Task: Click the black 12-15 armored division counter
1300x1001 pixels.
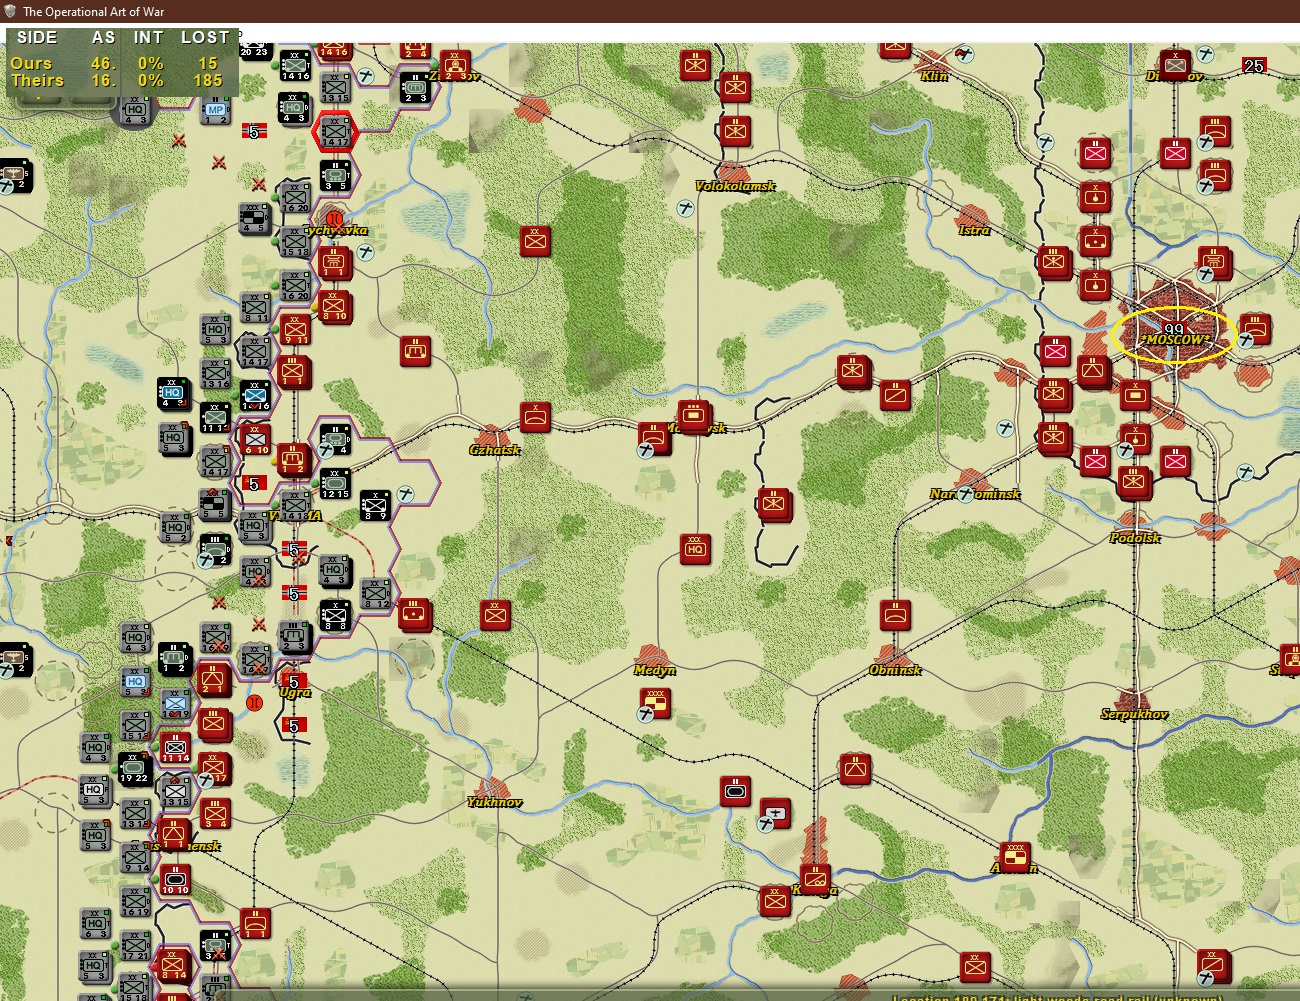Action: click(335, 482)
